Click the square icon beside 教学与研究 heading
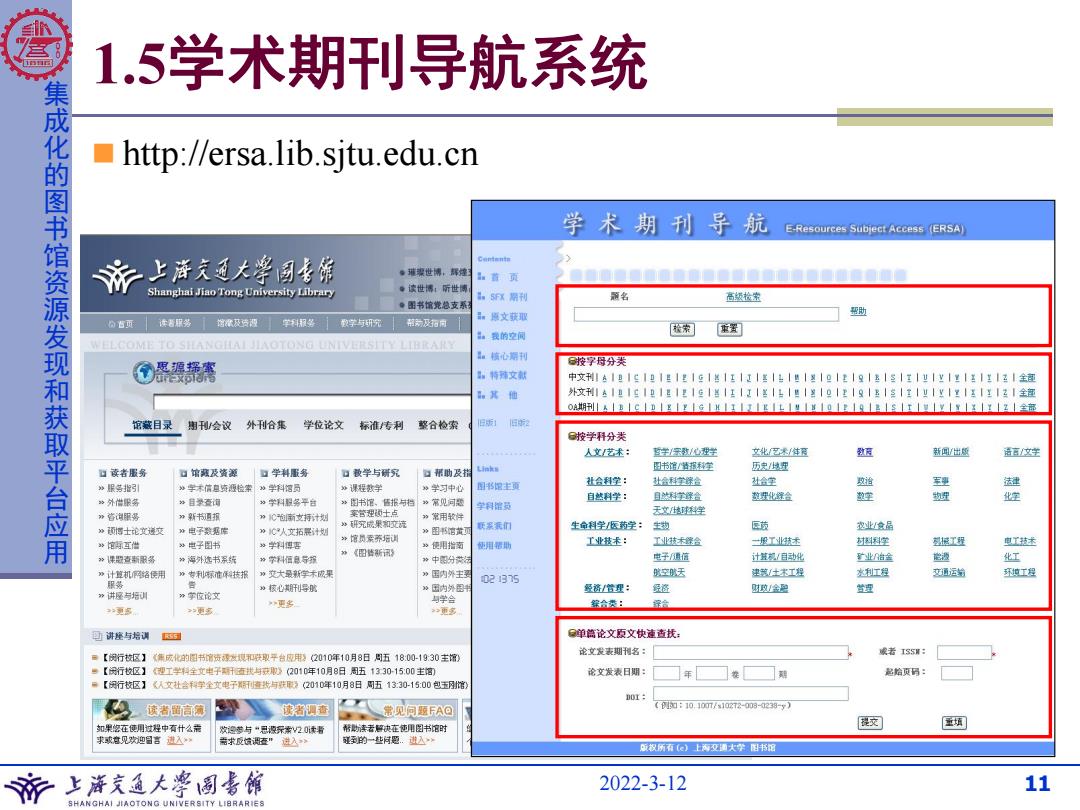The height and width of the screenshot is (810, 1080). point(346,473)
